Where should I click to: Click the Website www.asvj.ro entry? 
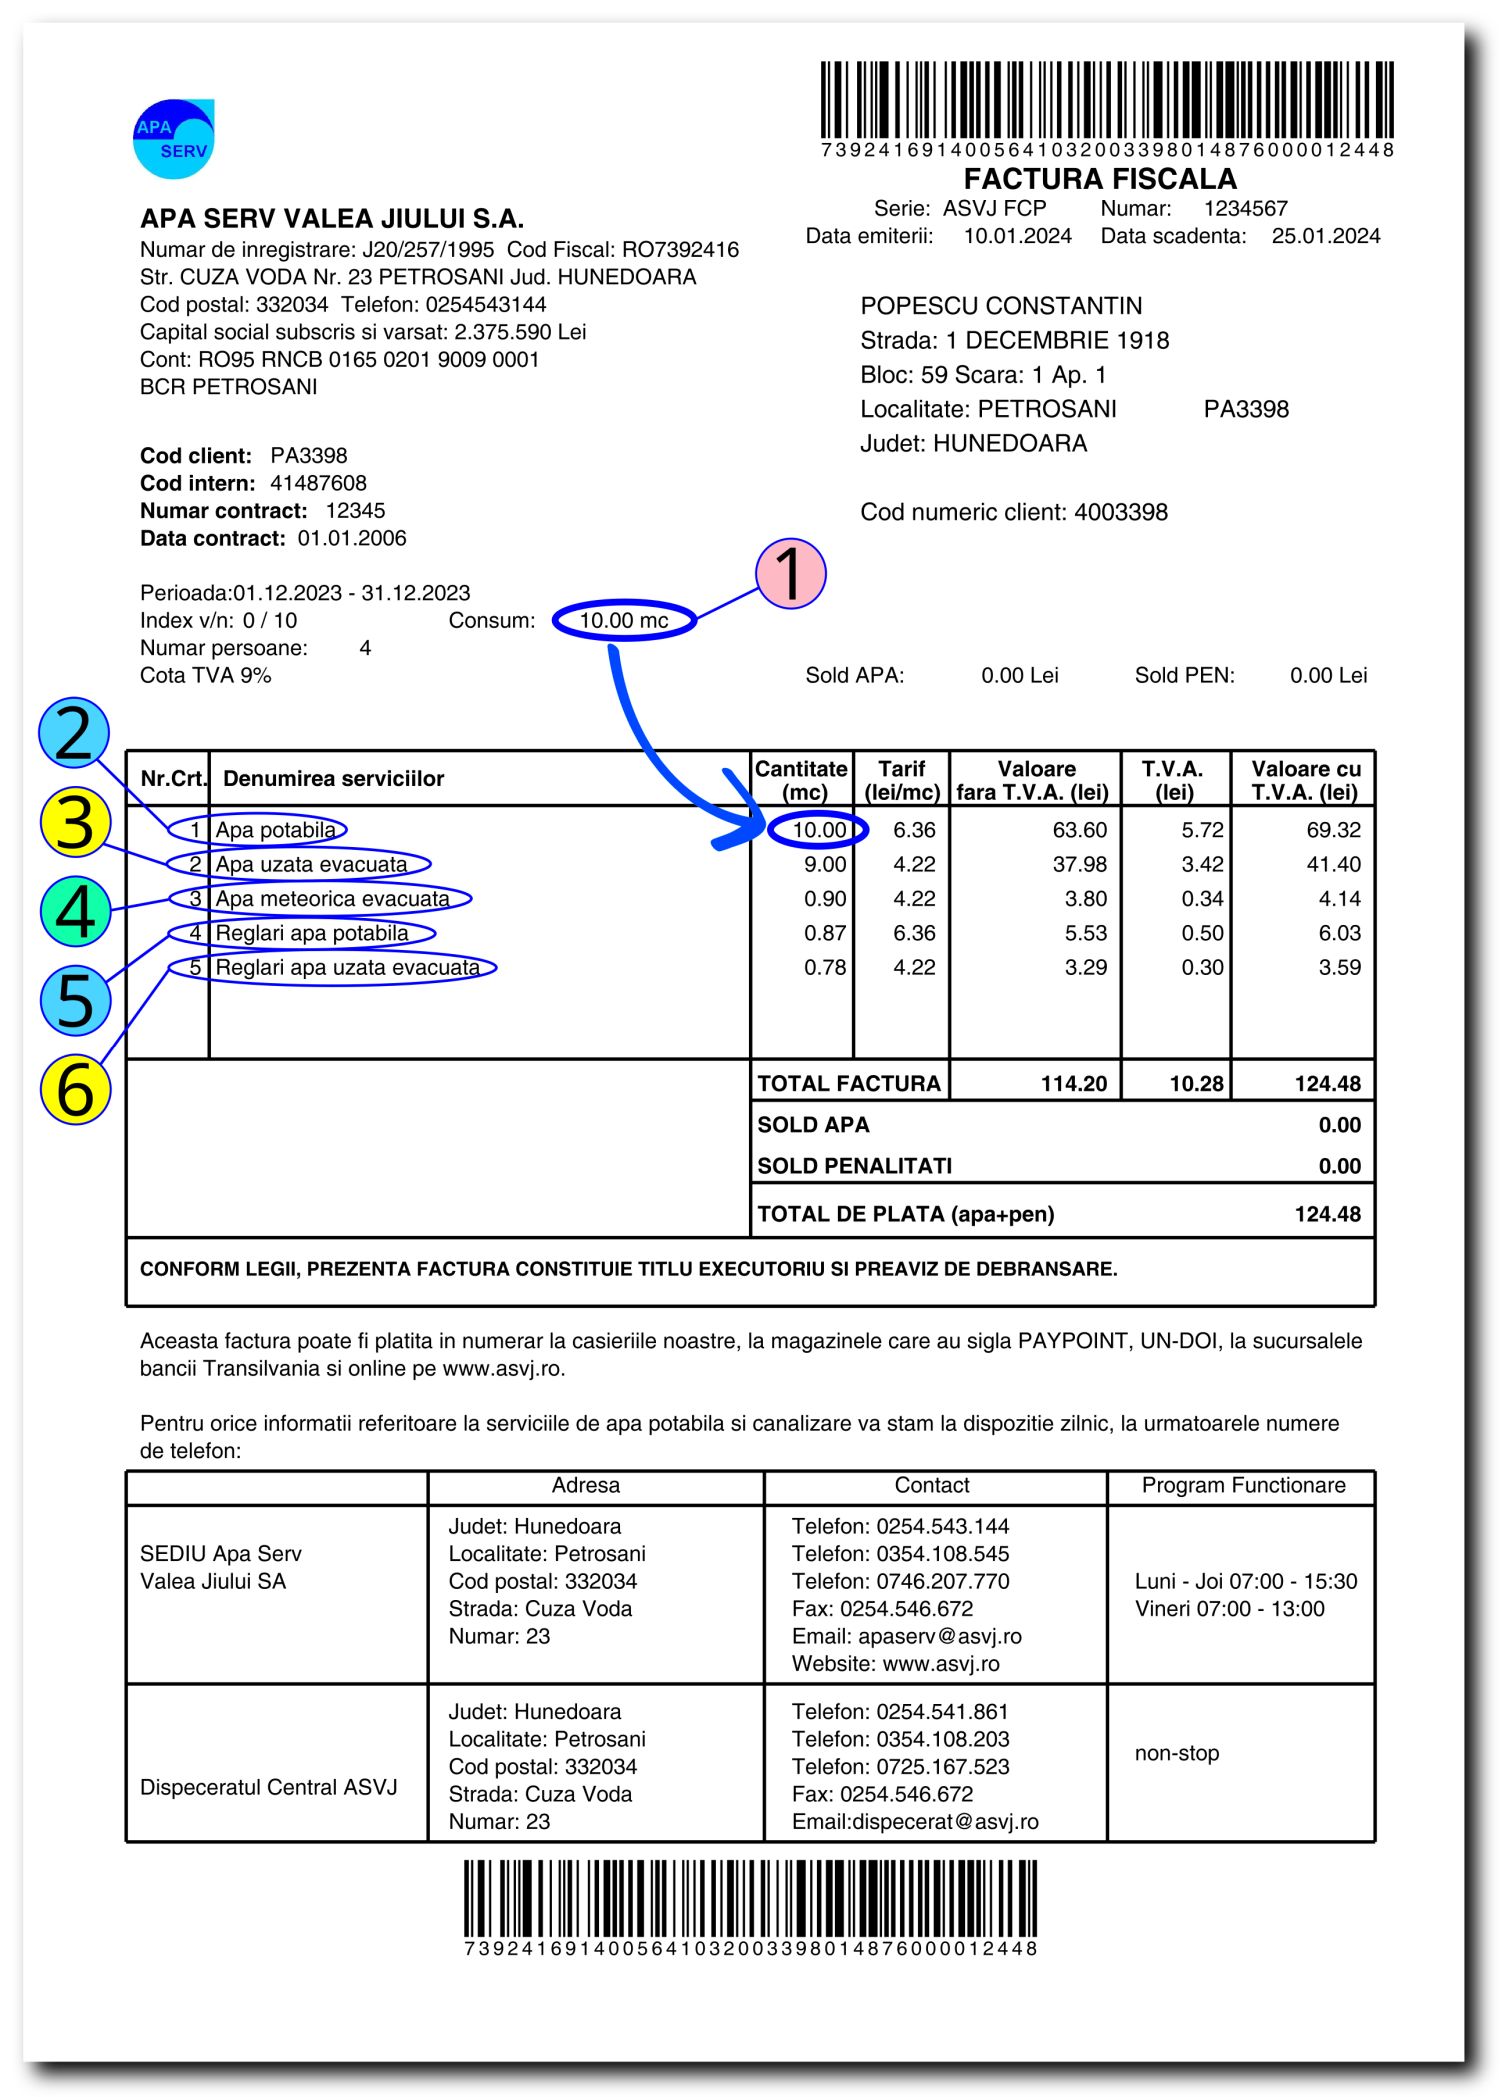point(896,1664)
